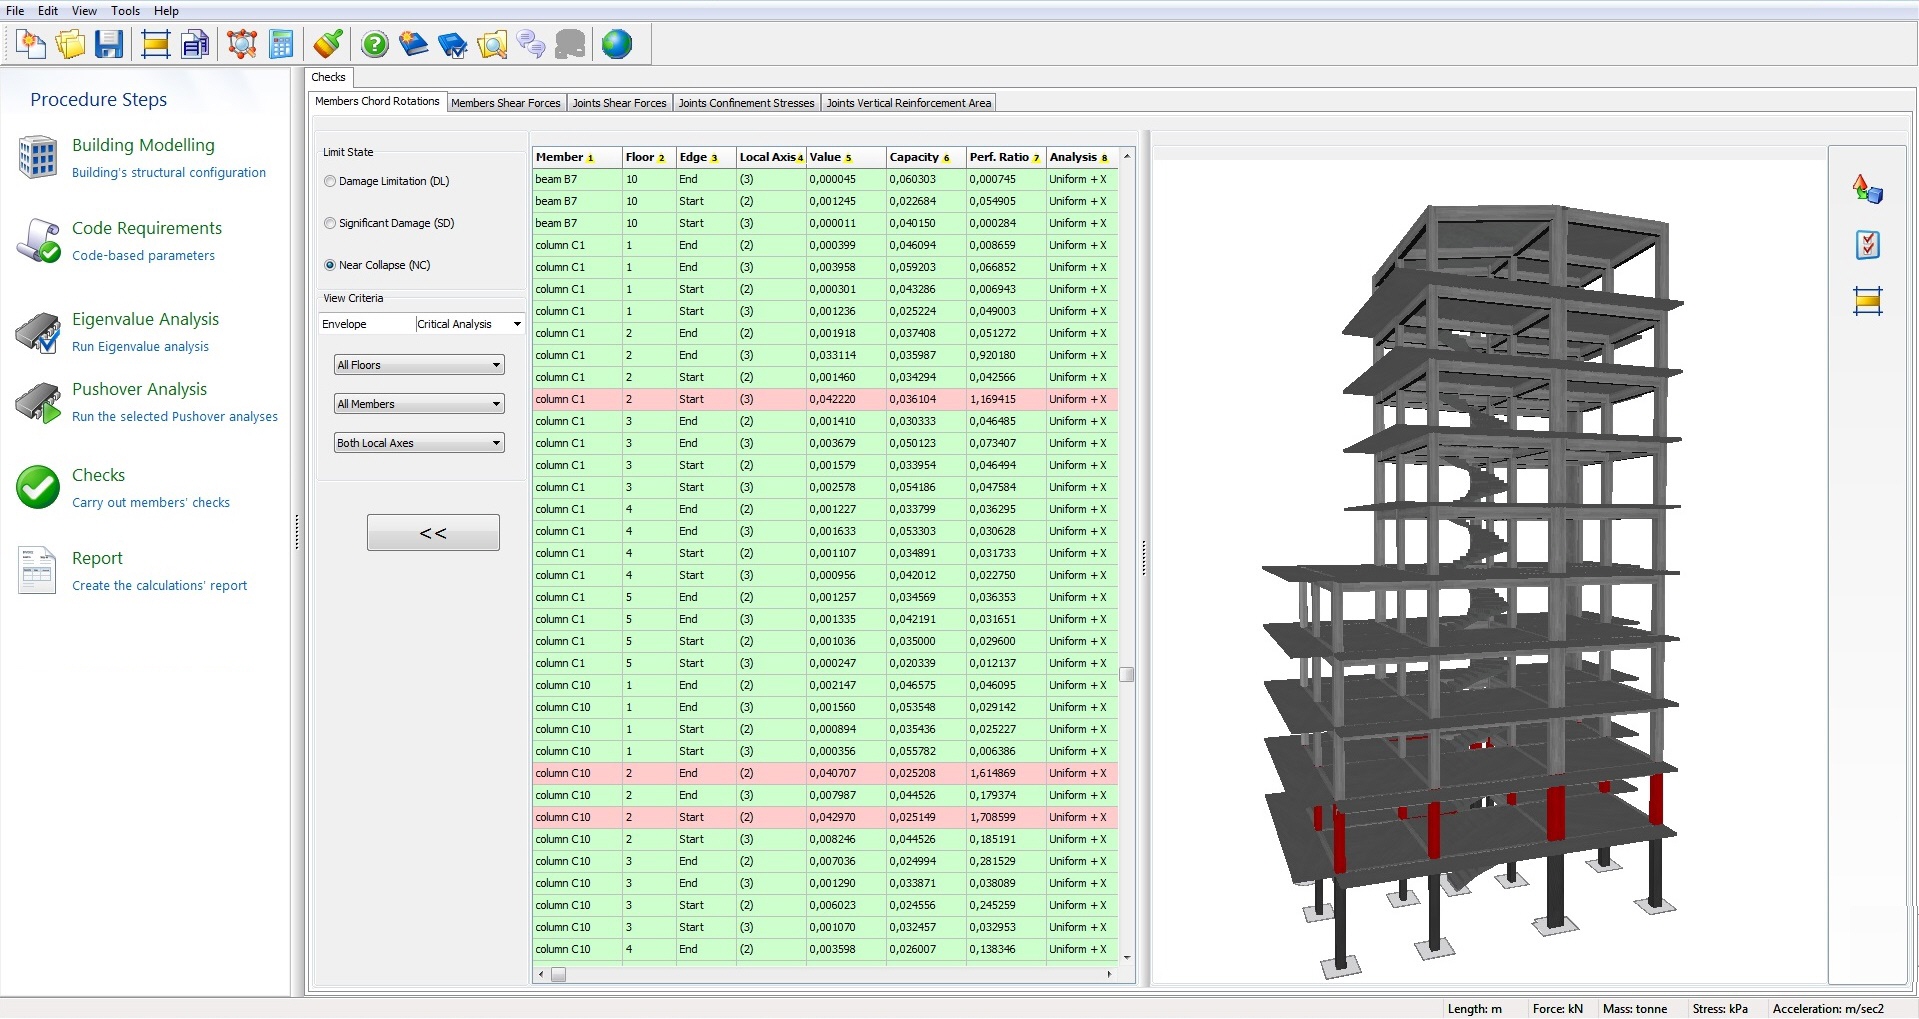
Task: Click the blue floppy disk save icon
Action: pos(109,44)
